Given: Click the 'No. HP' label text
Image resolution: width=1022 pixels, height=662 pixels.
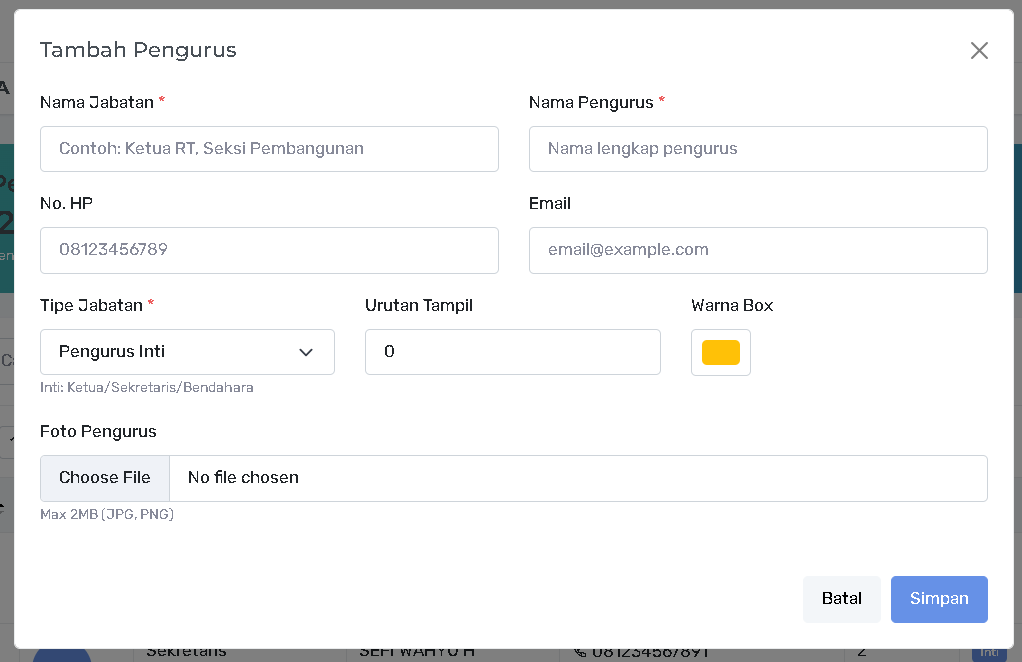Looking at the screenshot, I should tap(66, 203).
